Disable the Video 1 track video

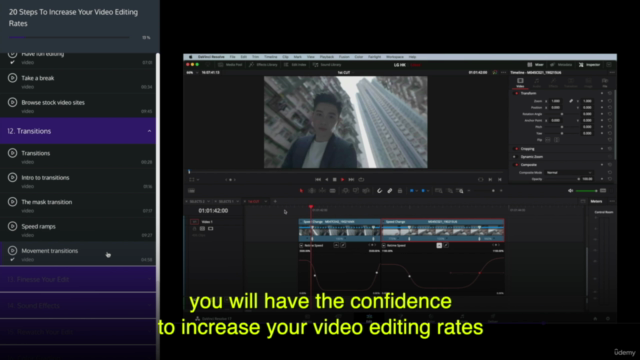tap(211, 229)
